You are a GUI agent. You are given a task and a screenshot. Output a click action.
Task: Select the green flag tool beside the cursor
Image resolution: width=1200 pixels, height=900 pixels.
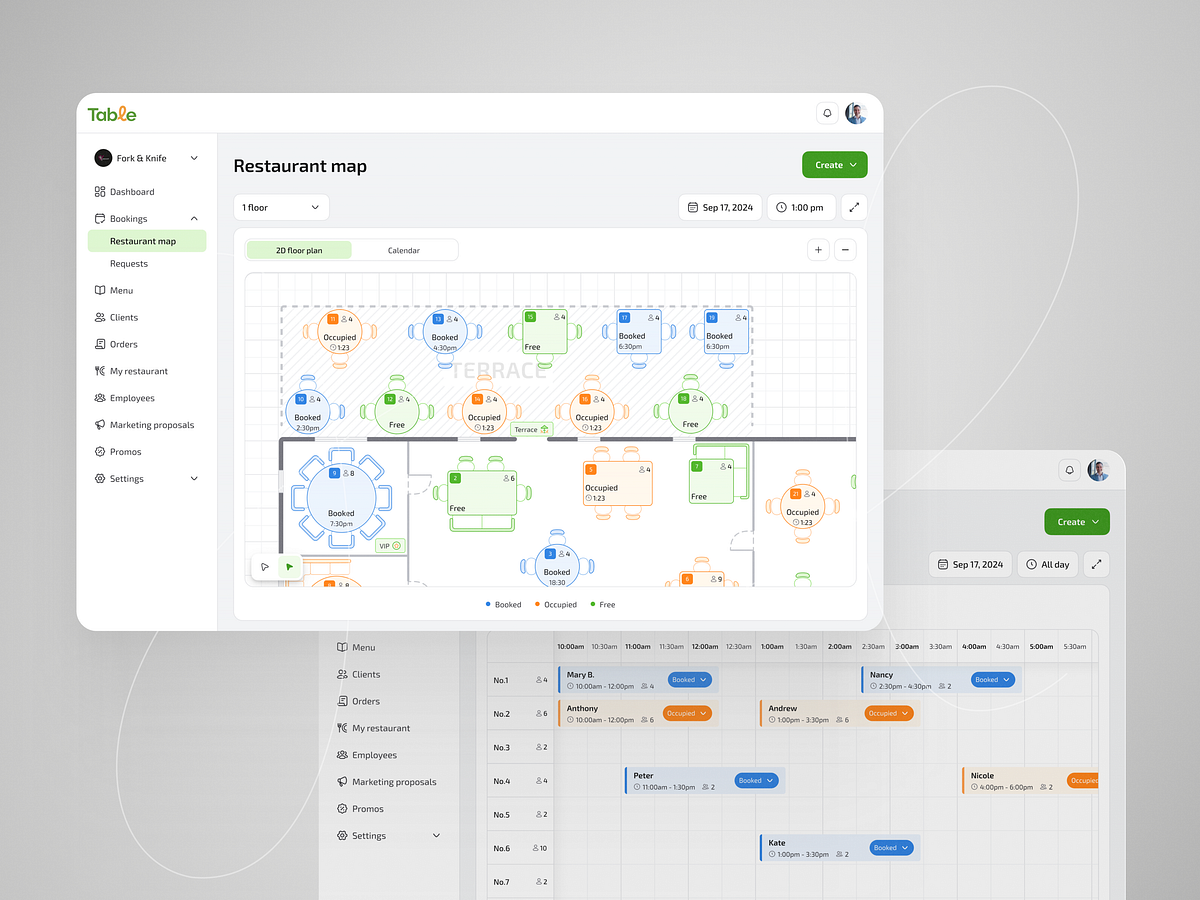click(290, 566)
